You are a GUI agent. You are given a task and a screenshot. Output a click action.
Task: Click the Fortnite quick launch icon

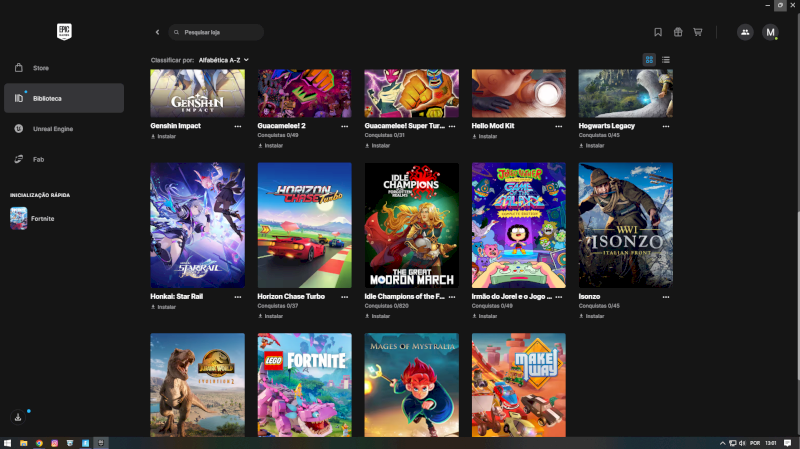tap(19, 218)
